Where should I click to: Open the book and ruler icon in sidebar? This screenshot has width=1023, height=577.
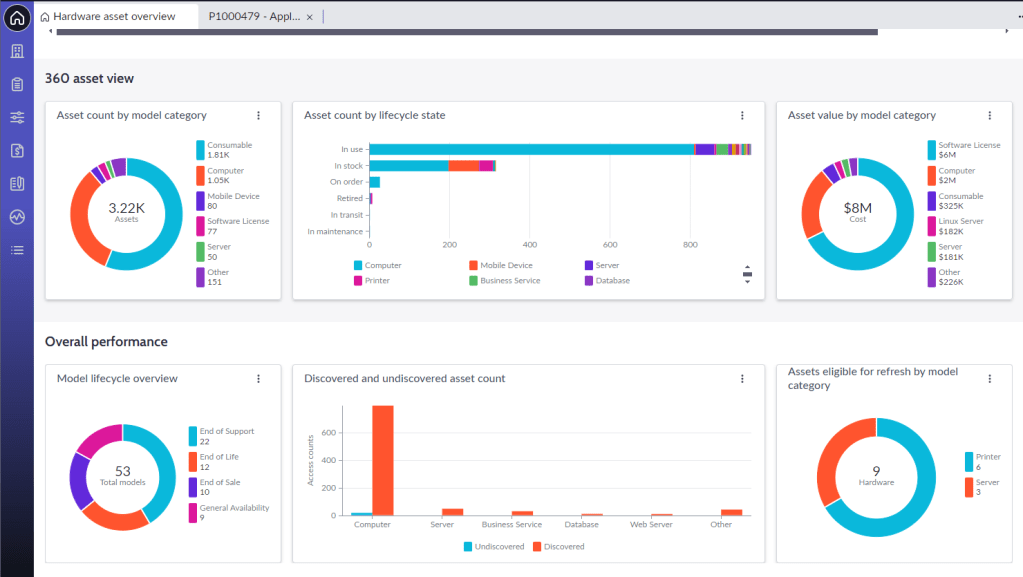click(x=17, y=183)
